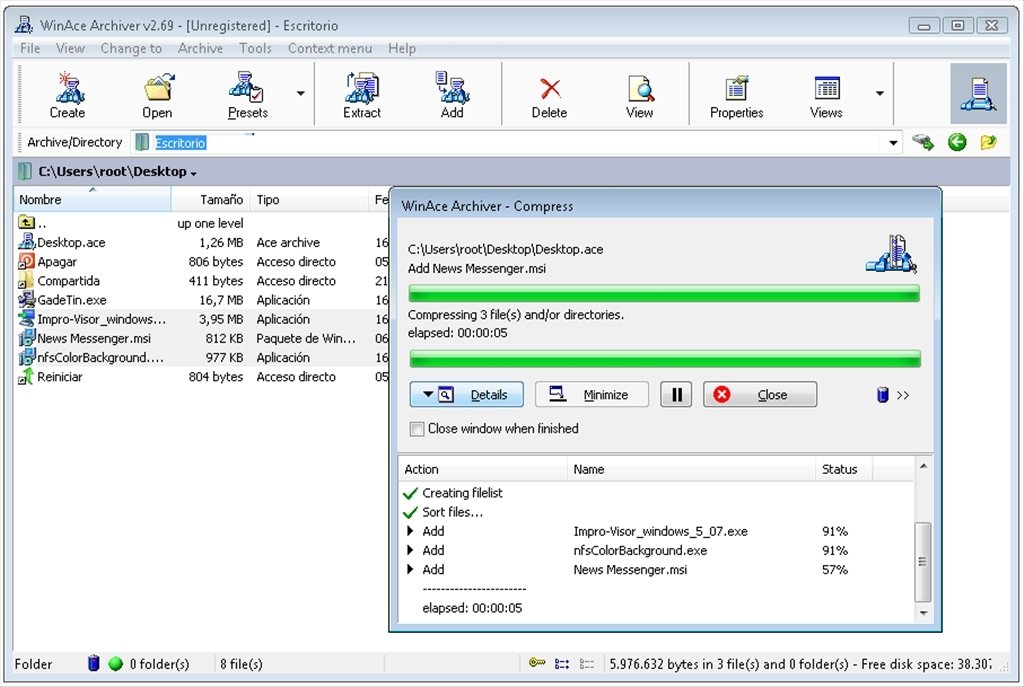This screenshot has width=1024, height=687.
Task: Sort file list by Tamaño column
Action: 210,199
